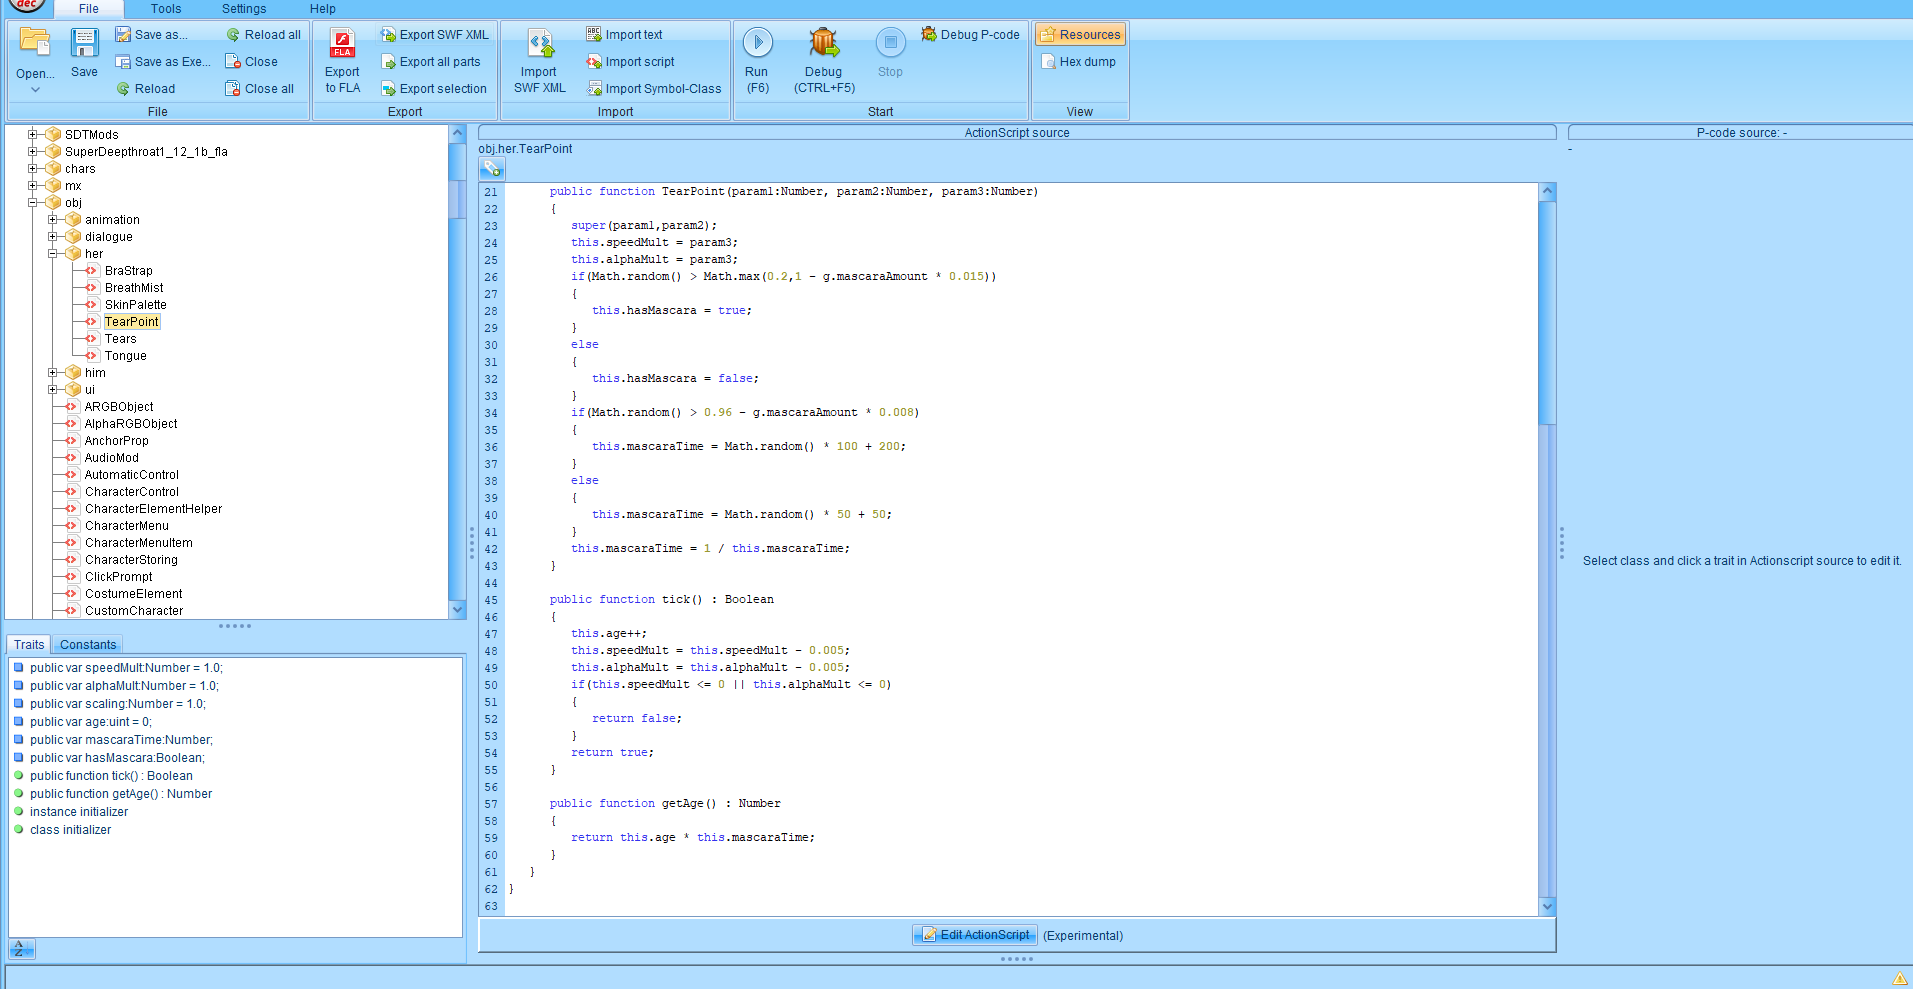Expand the SDTMods package node
Screen dimensions: 1913x989
click(33, 134)
